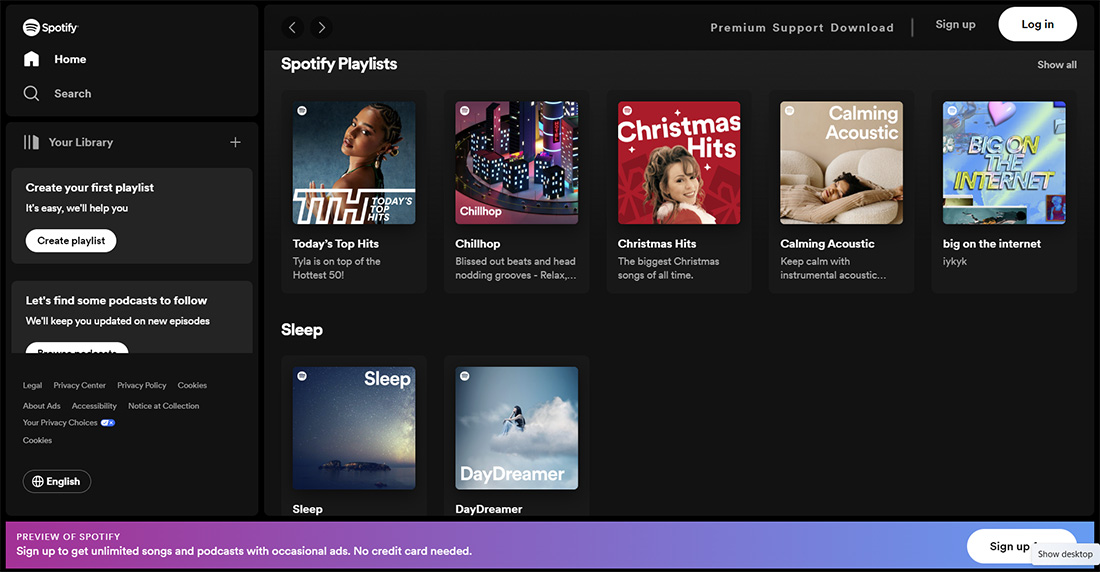Click Sleep playlist title under cover

coord(307,509)
